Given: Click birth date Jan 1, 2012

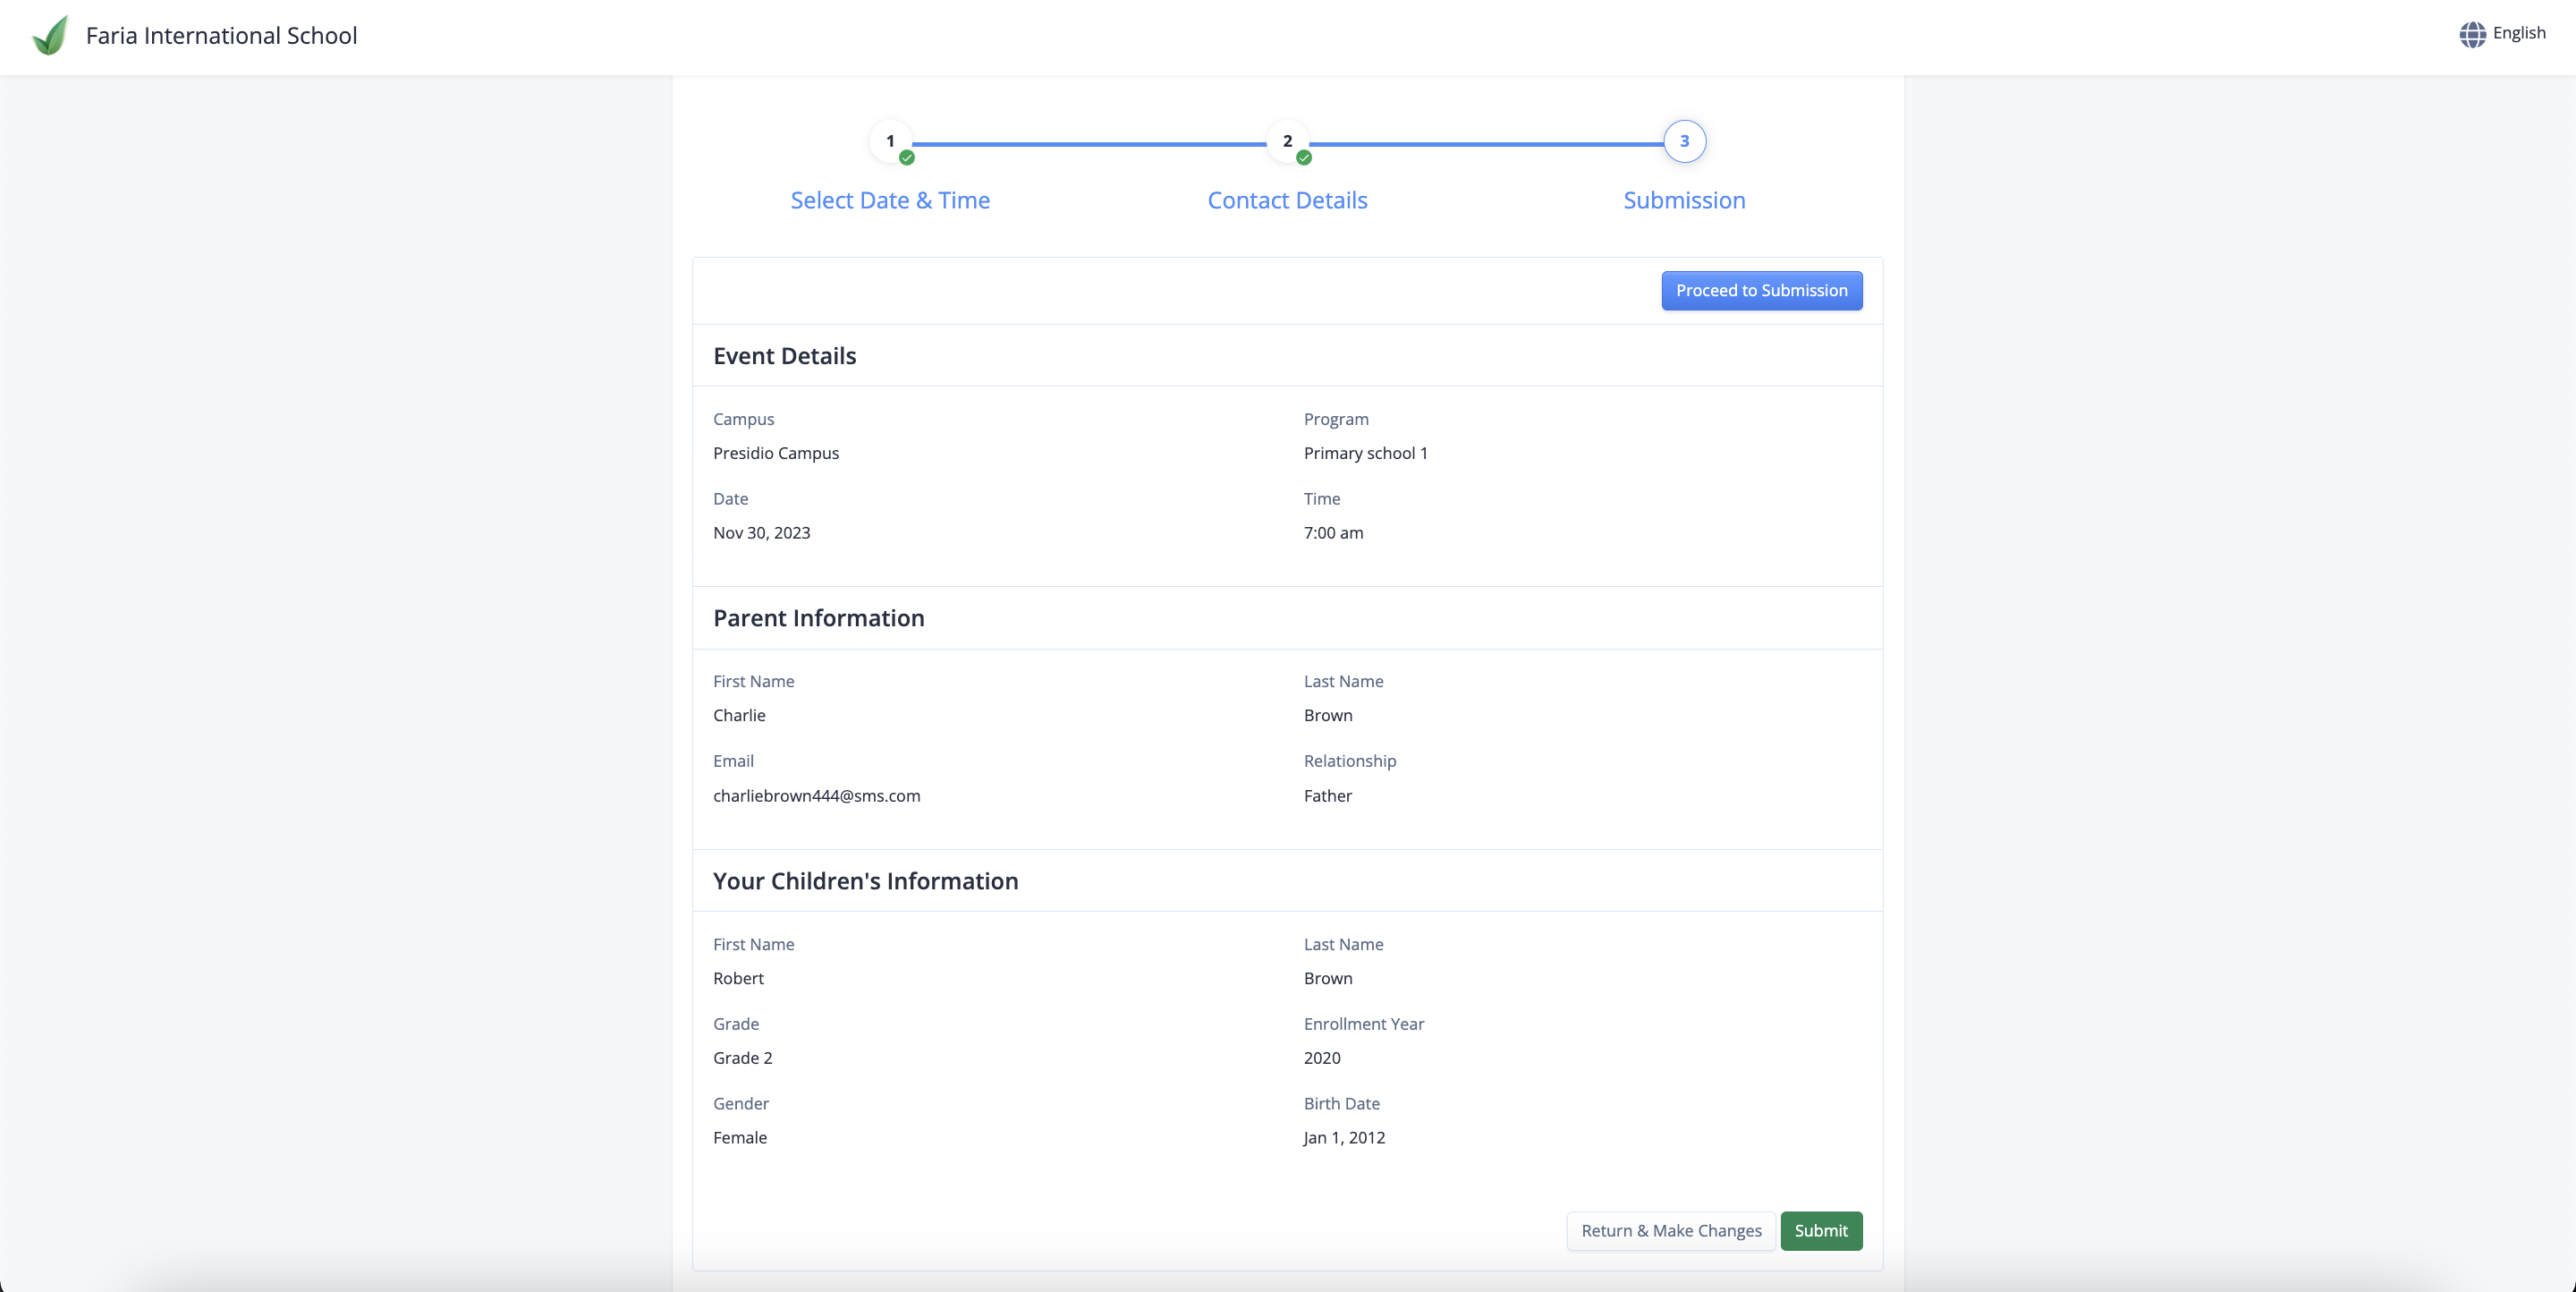Looking at the screenshot, I should [x=1344, y=1138].
